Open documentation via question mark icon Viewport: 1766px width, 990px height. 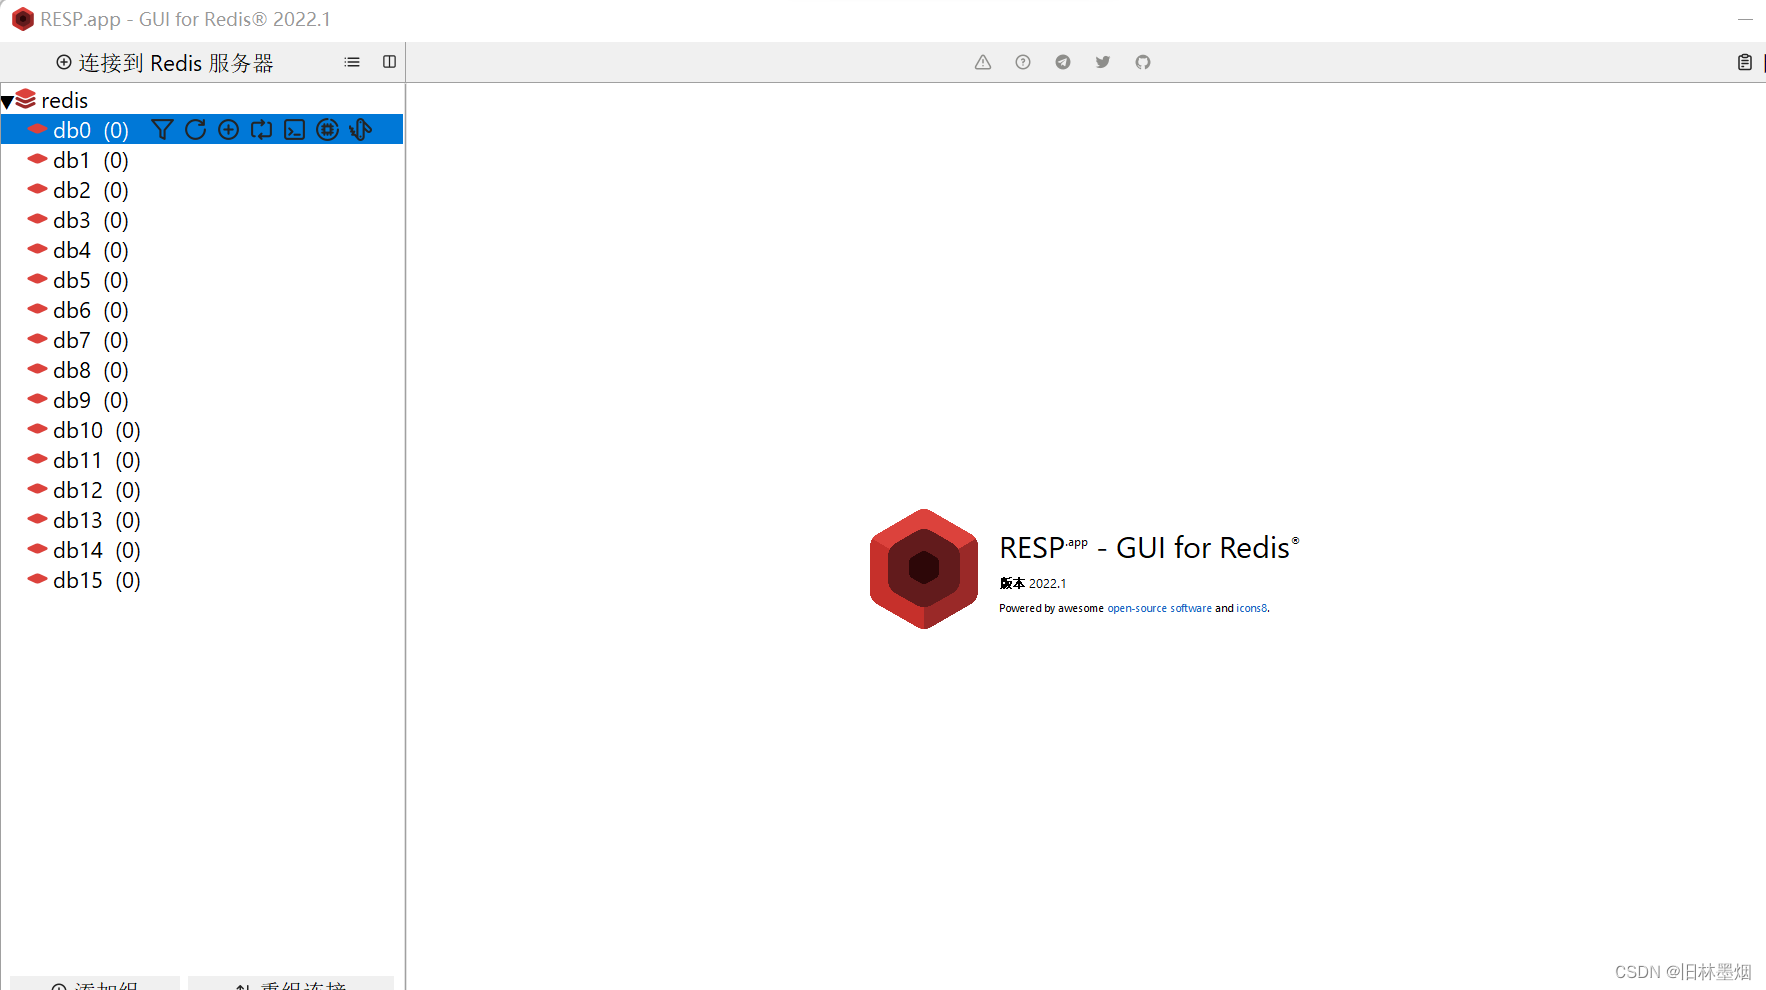tap(1023, 62)
